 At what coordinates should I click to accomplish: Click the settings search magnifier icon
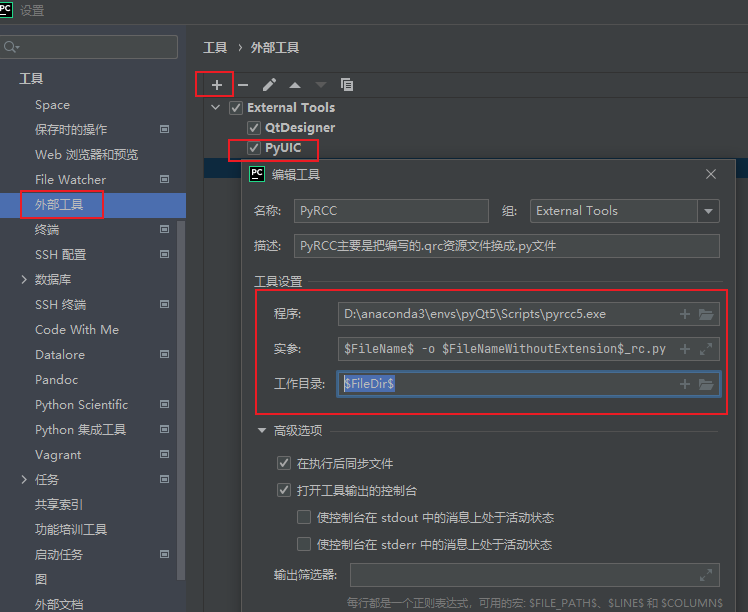(x=10, y=47)
